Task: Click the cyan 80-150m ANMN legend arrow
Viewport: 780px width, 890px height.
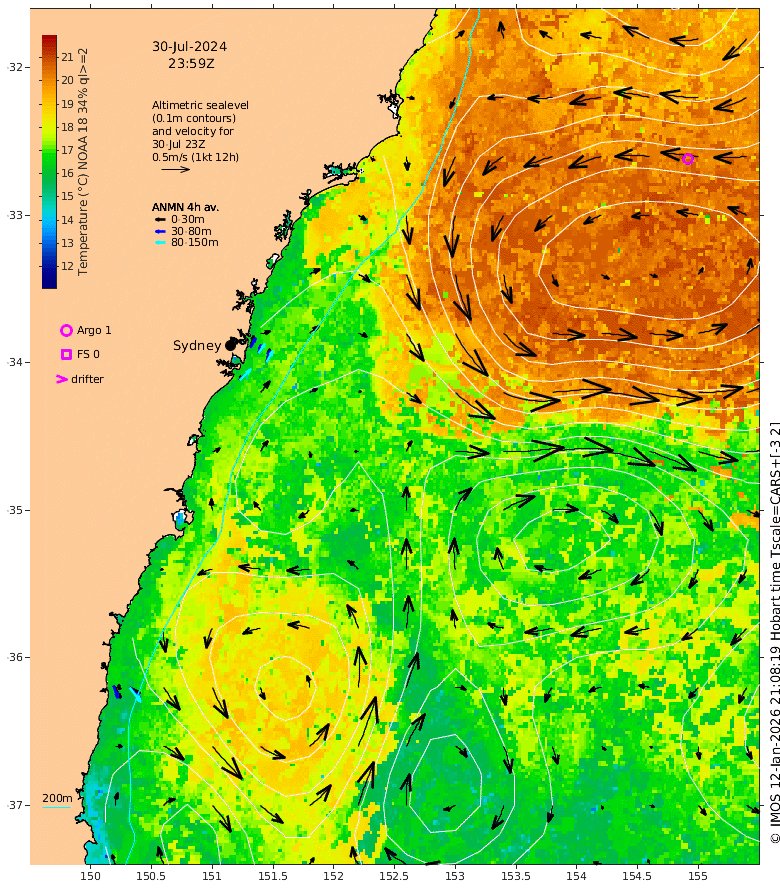Action: point(160,242)
